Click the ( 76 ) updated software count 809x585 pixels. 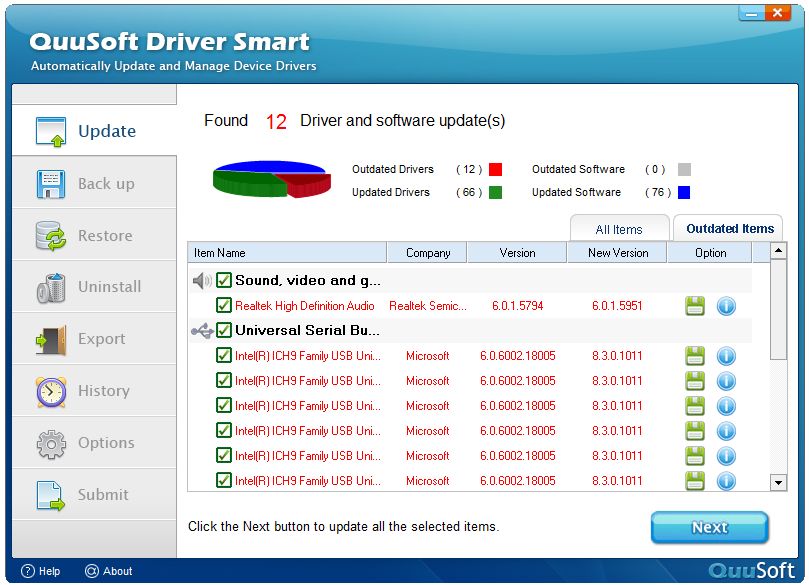pyautogui.click(x=658, y=192)
